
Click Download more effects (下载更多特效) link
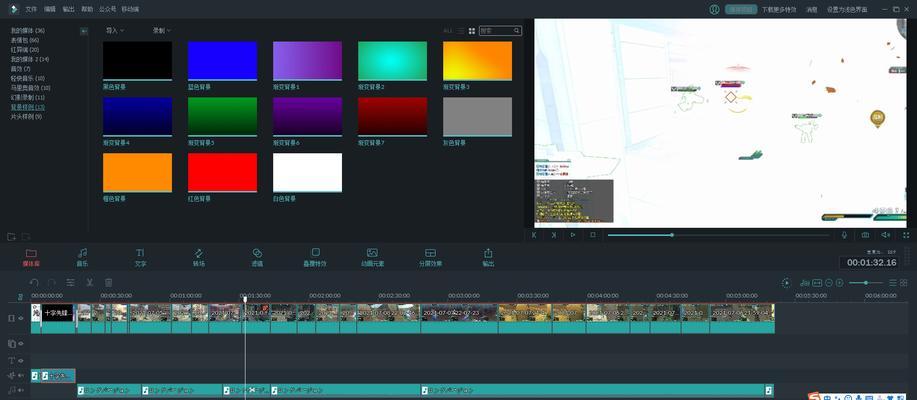[779, 9]
